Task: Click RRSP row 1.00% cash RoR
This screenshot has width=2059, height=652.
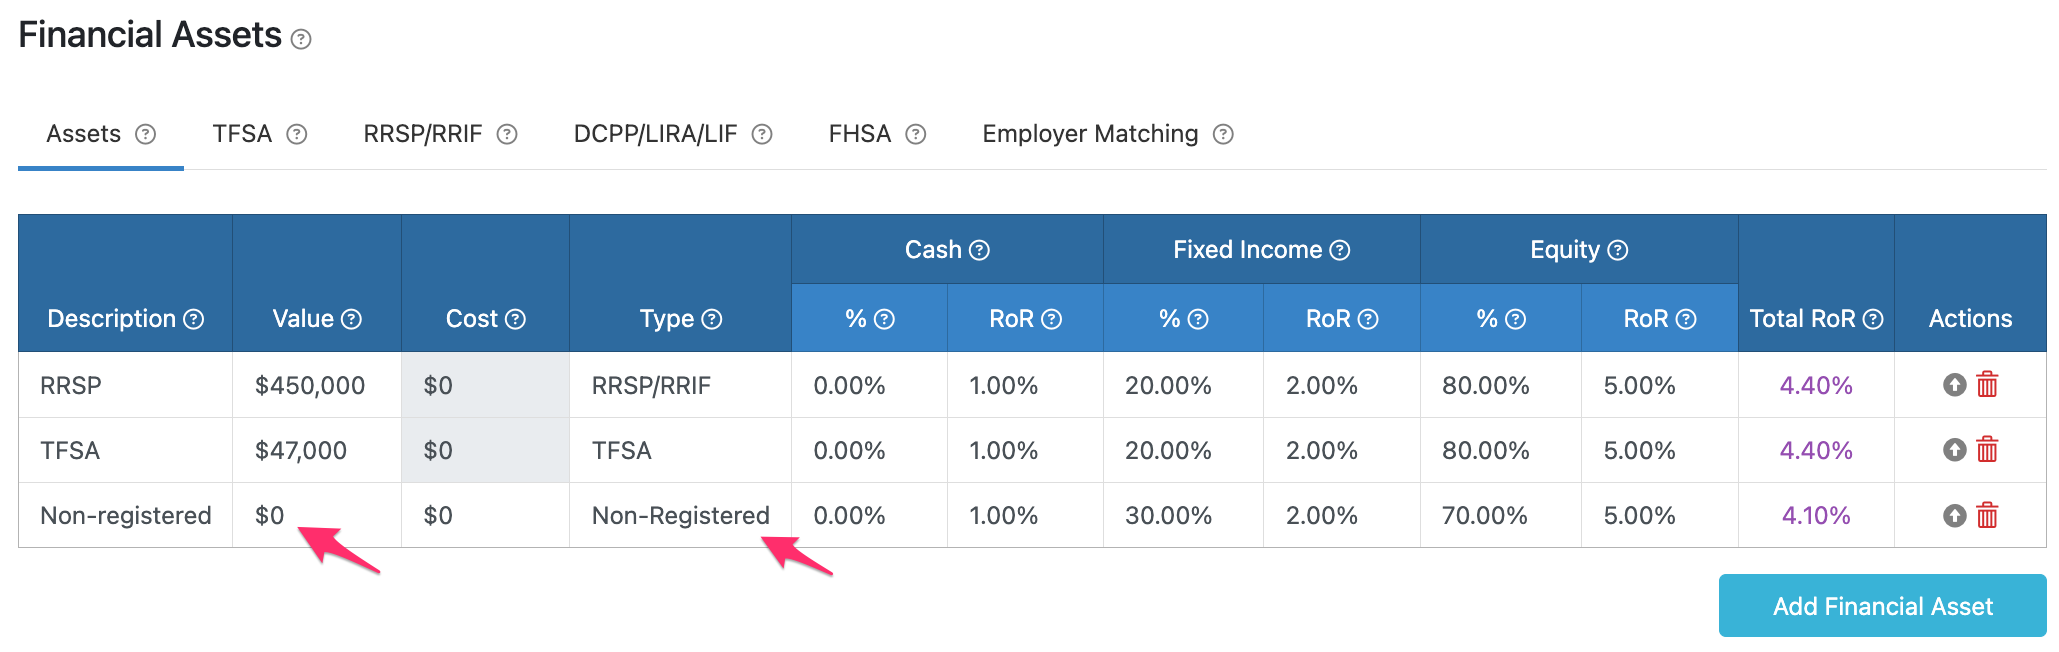Action: click(1025, 385)
